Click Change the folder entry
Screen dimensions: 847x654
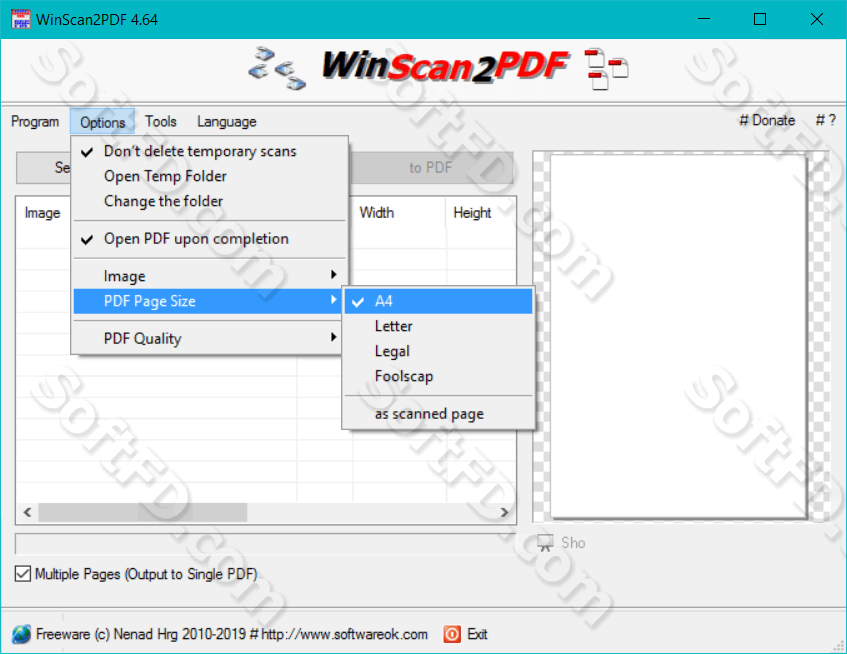coord(209,201)
